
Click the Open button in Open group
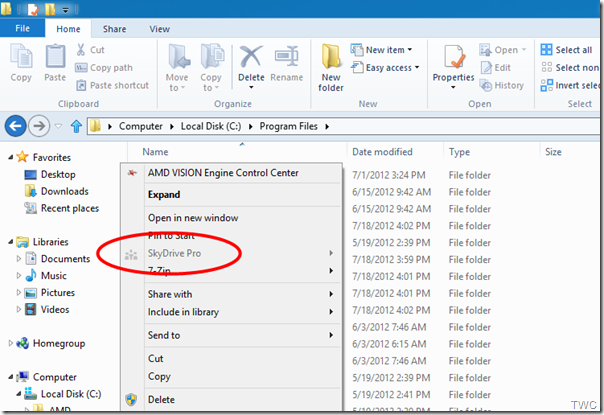coord(502,50)
